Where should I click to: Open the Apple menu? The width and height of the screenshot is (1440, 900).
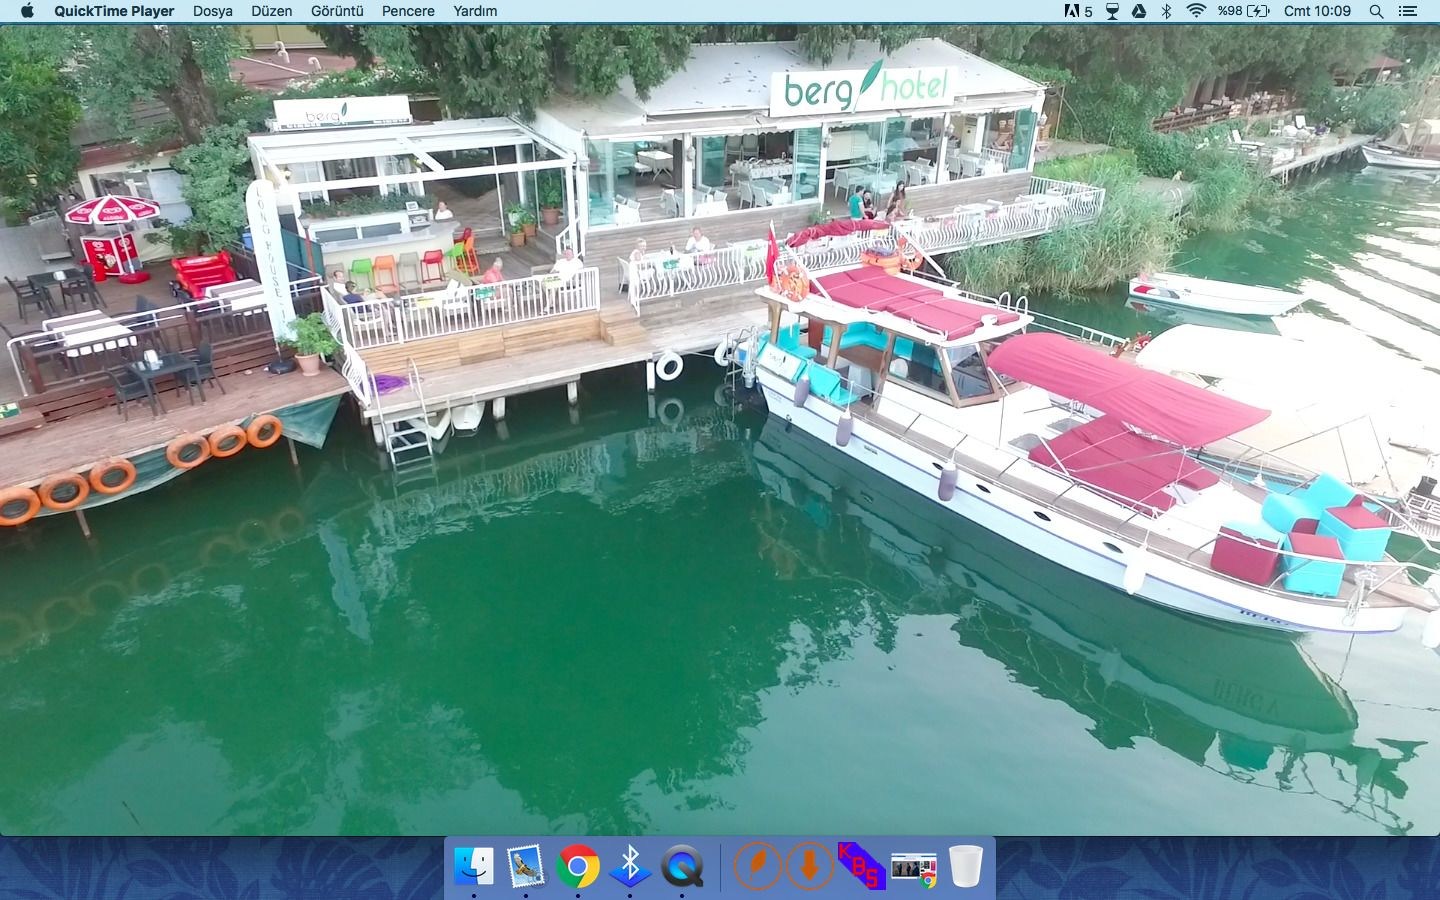coord(27,11)
